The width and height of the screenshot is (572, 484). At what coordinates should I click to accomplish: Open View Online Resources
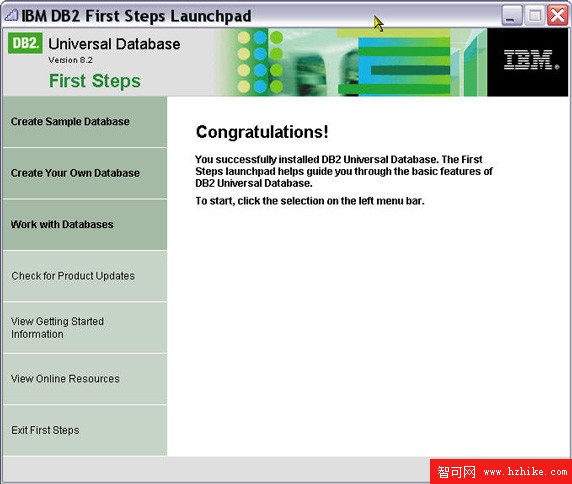[x=85, y=379]
